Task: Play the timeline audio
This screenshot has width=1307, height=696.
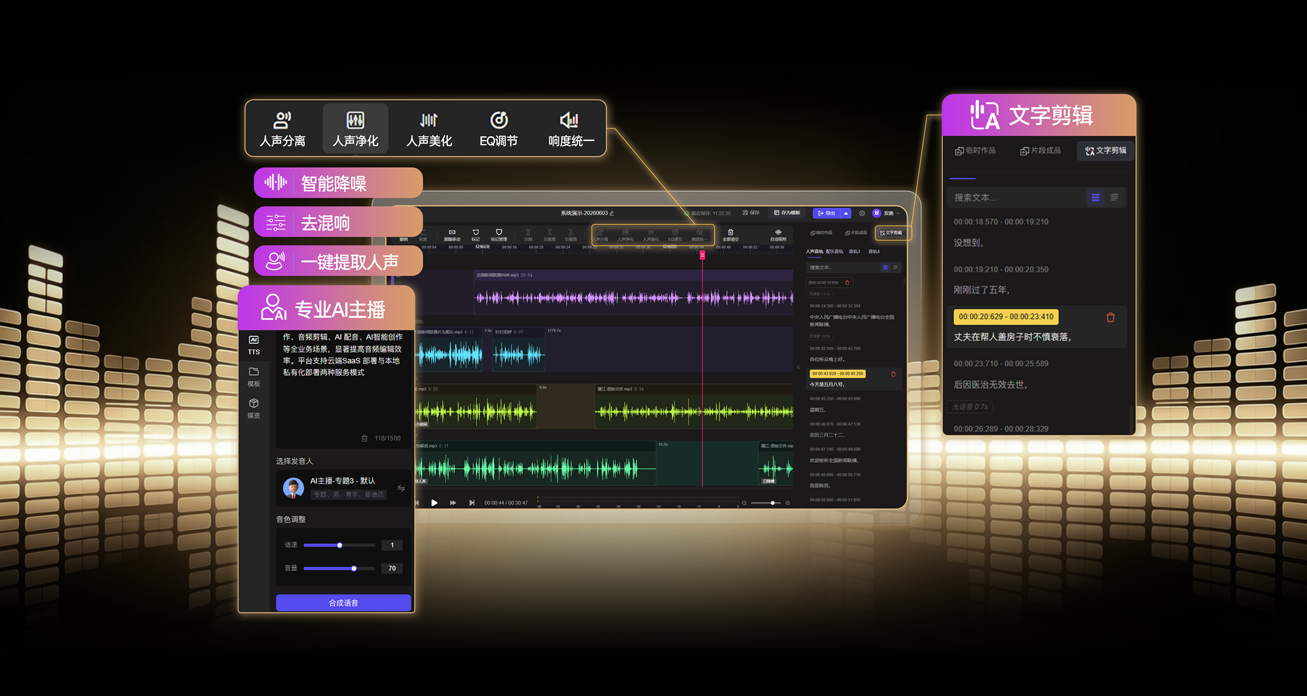Action: click(434, 503)
